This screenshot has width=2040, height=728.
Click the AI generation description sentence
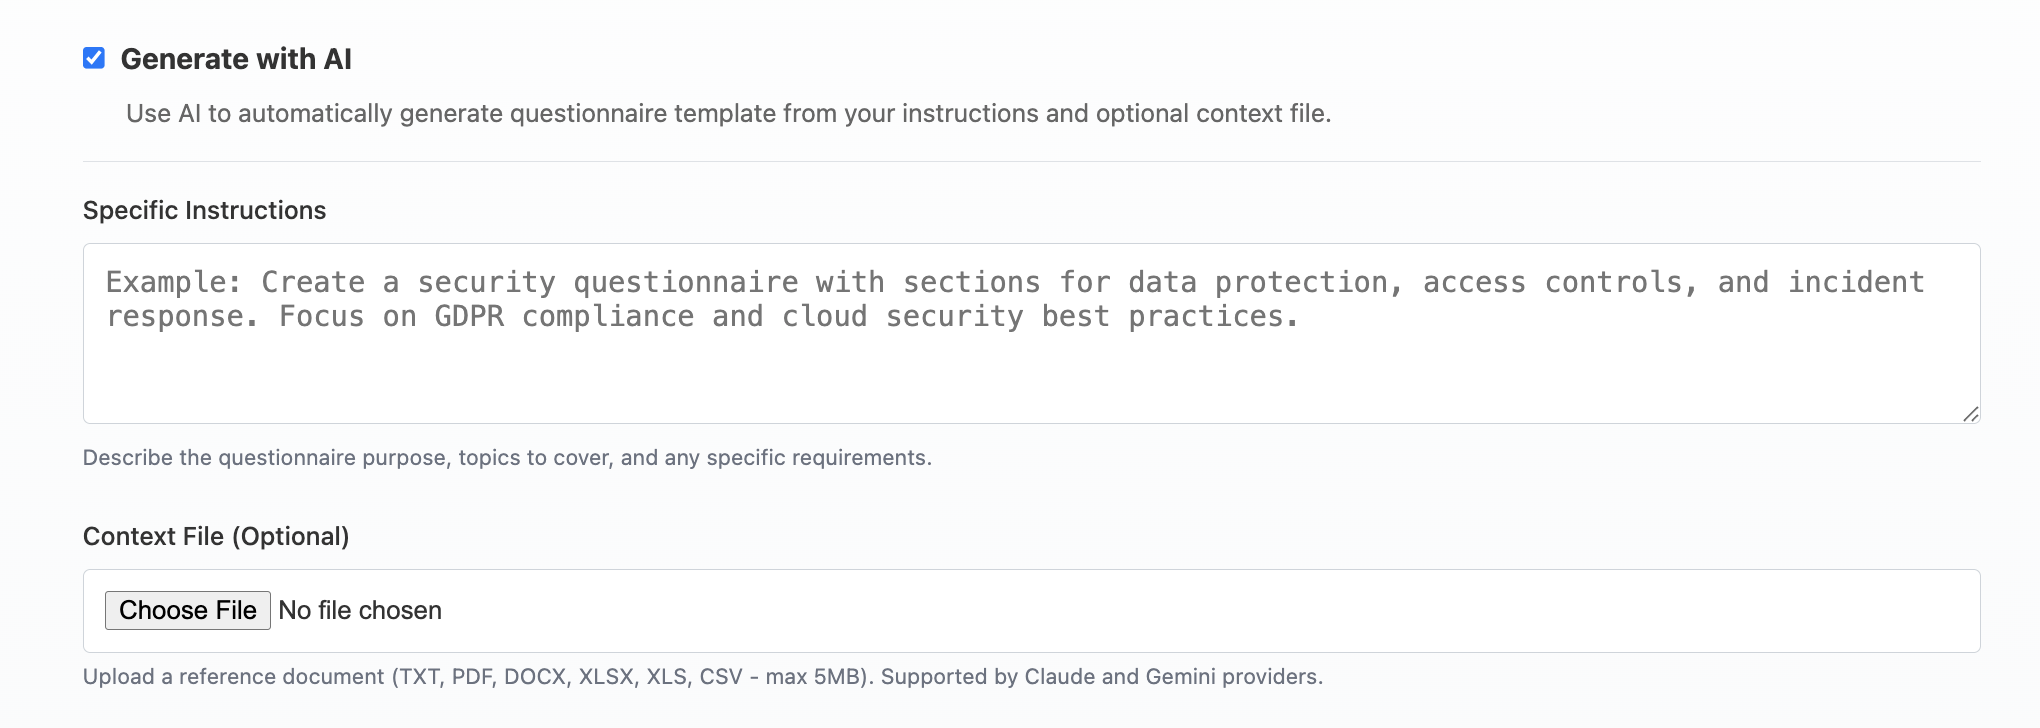[728, 114]
